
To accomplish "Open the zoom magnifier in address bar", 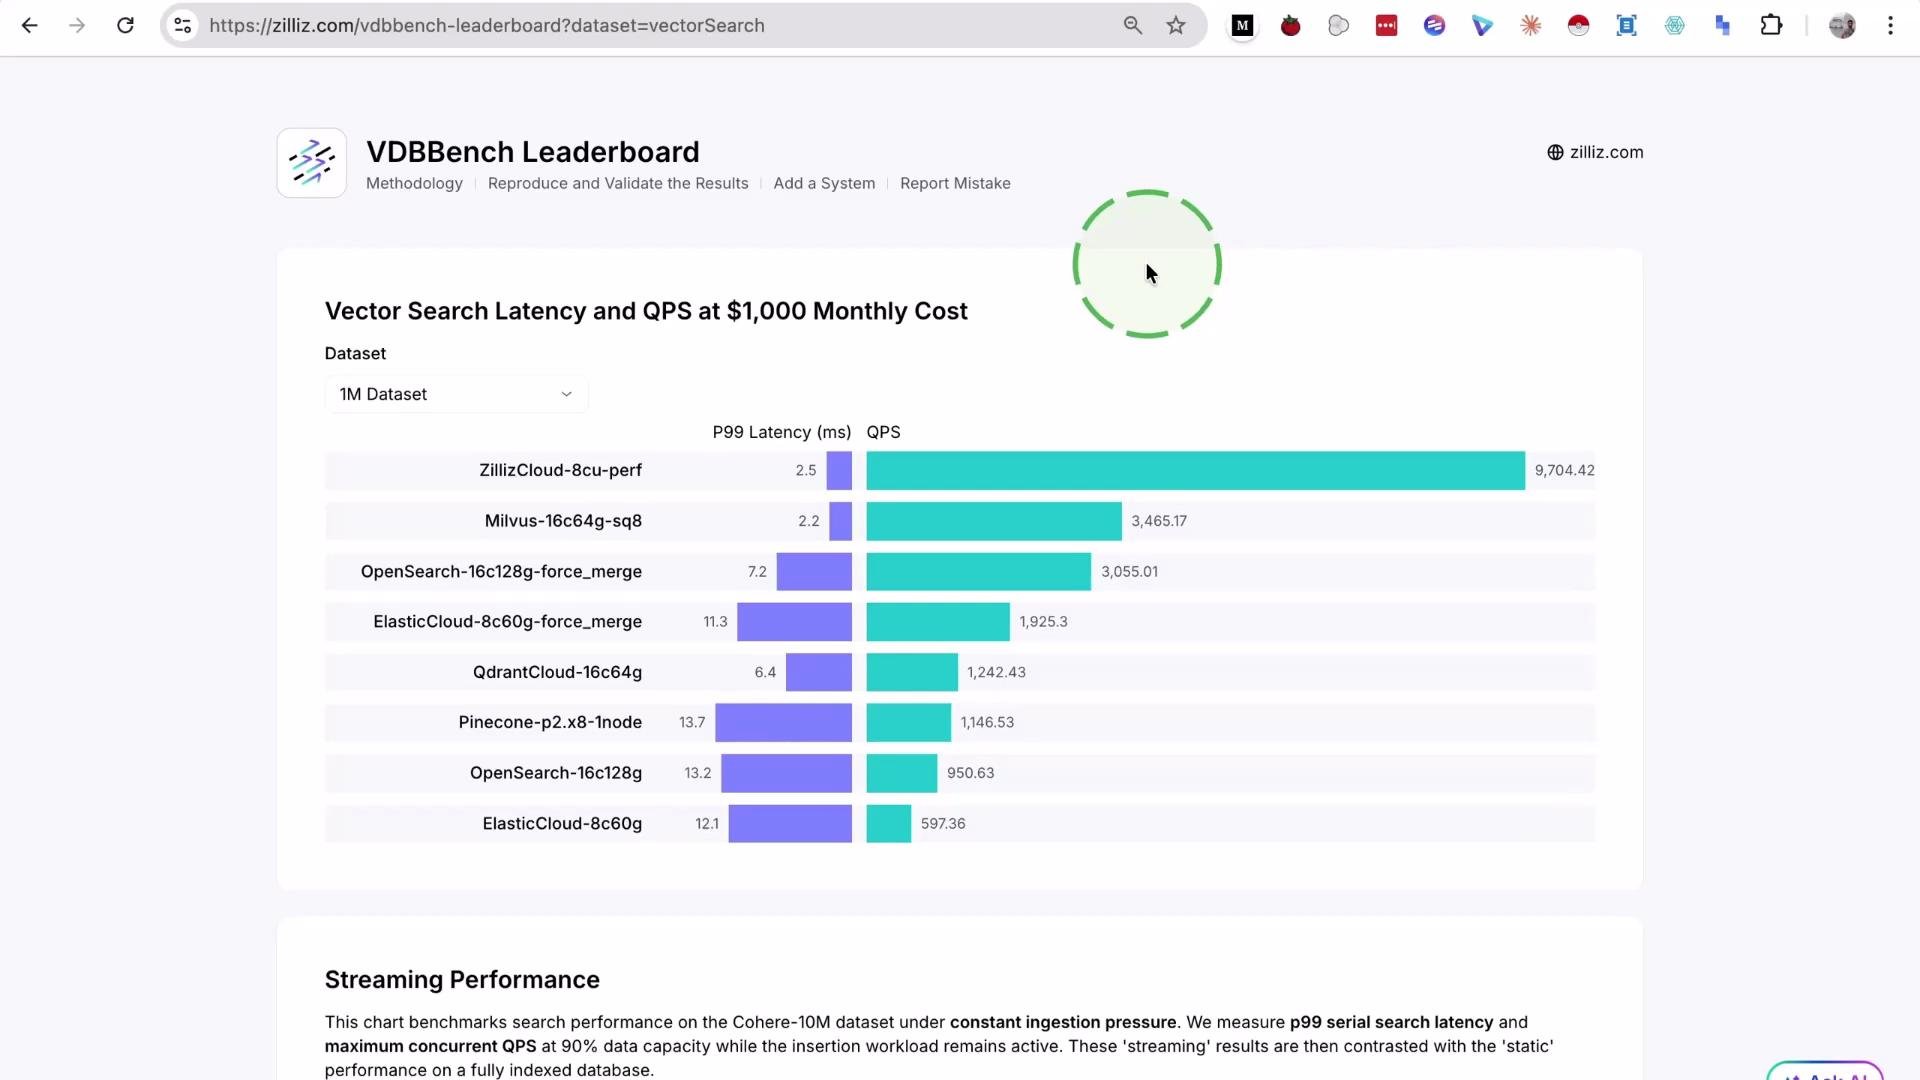I will coord(1132,26).
